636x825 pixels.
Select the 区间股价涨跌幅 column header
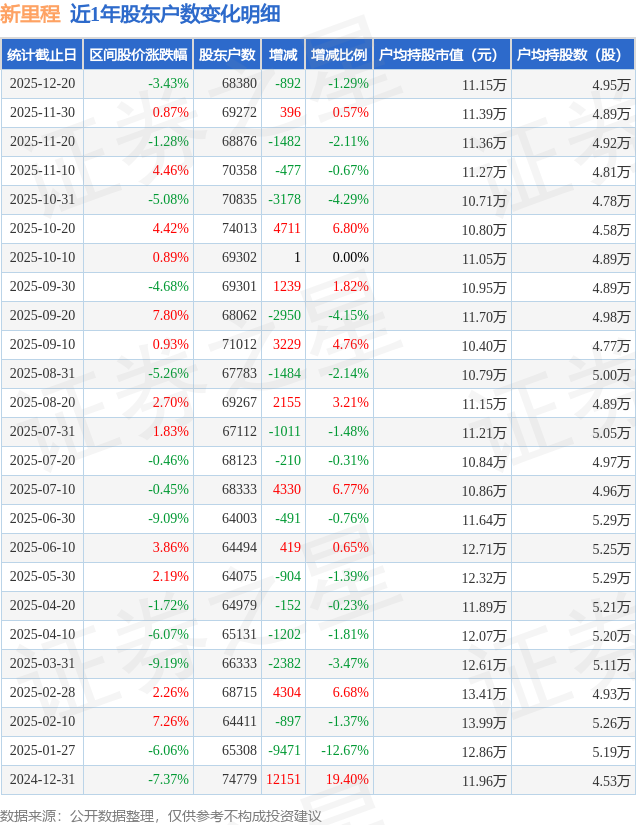[137, 55]
